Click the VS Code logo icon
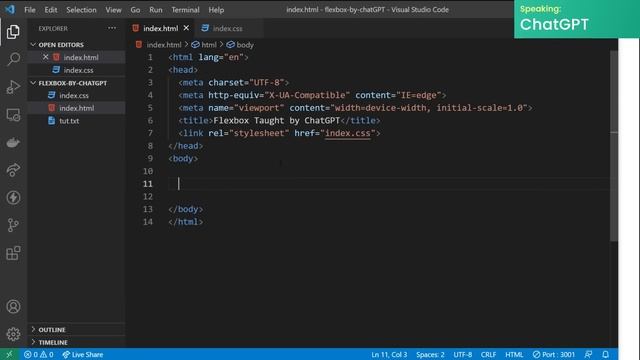Viewport: 640px width, 360px height. click(x=10, y=9)
